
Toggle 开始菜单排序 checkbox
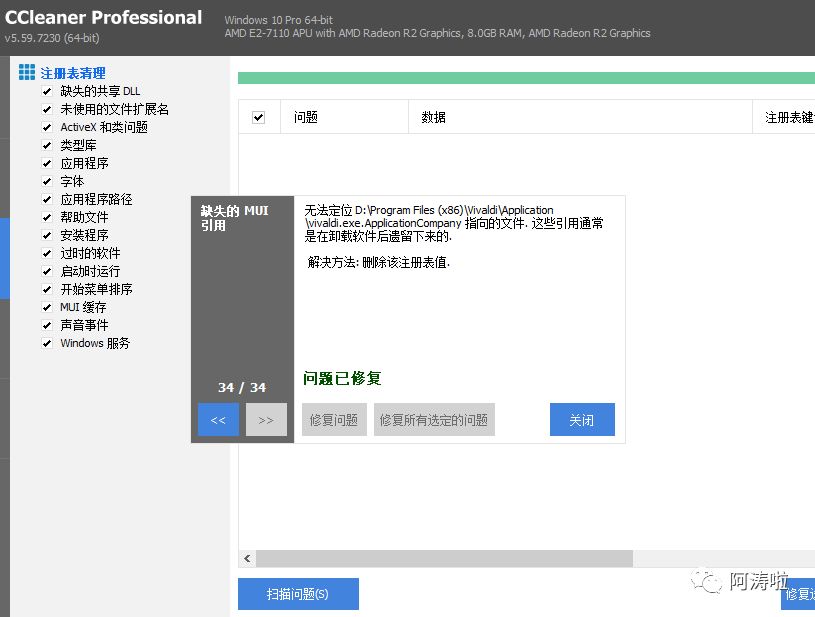click(x=47, y=289)
